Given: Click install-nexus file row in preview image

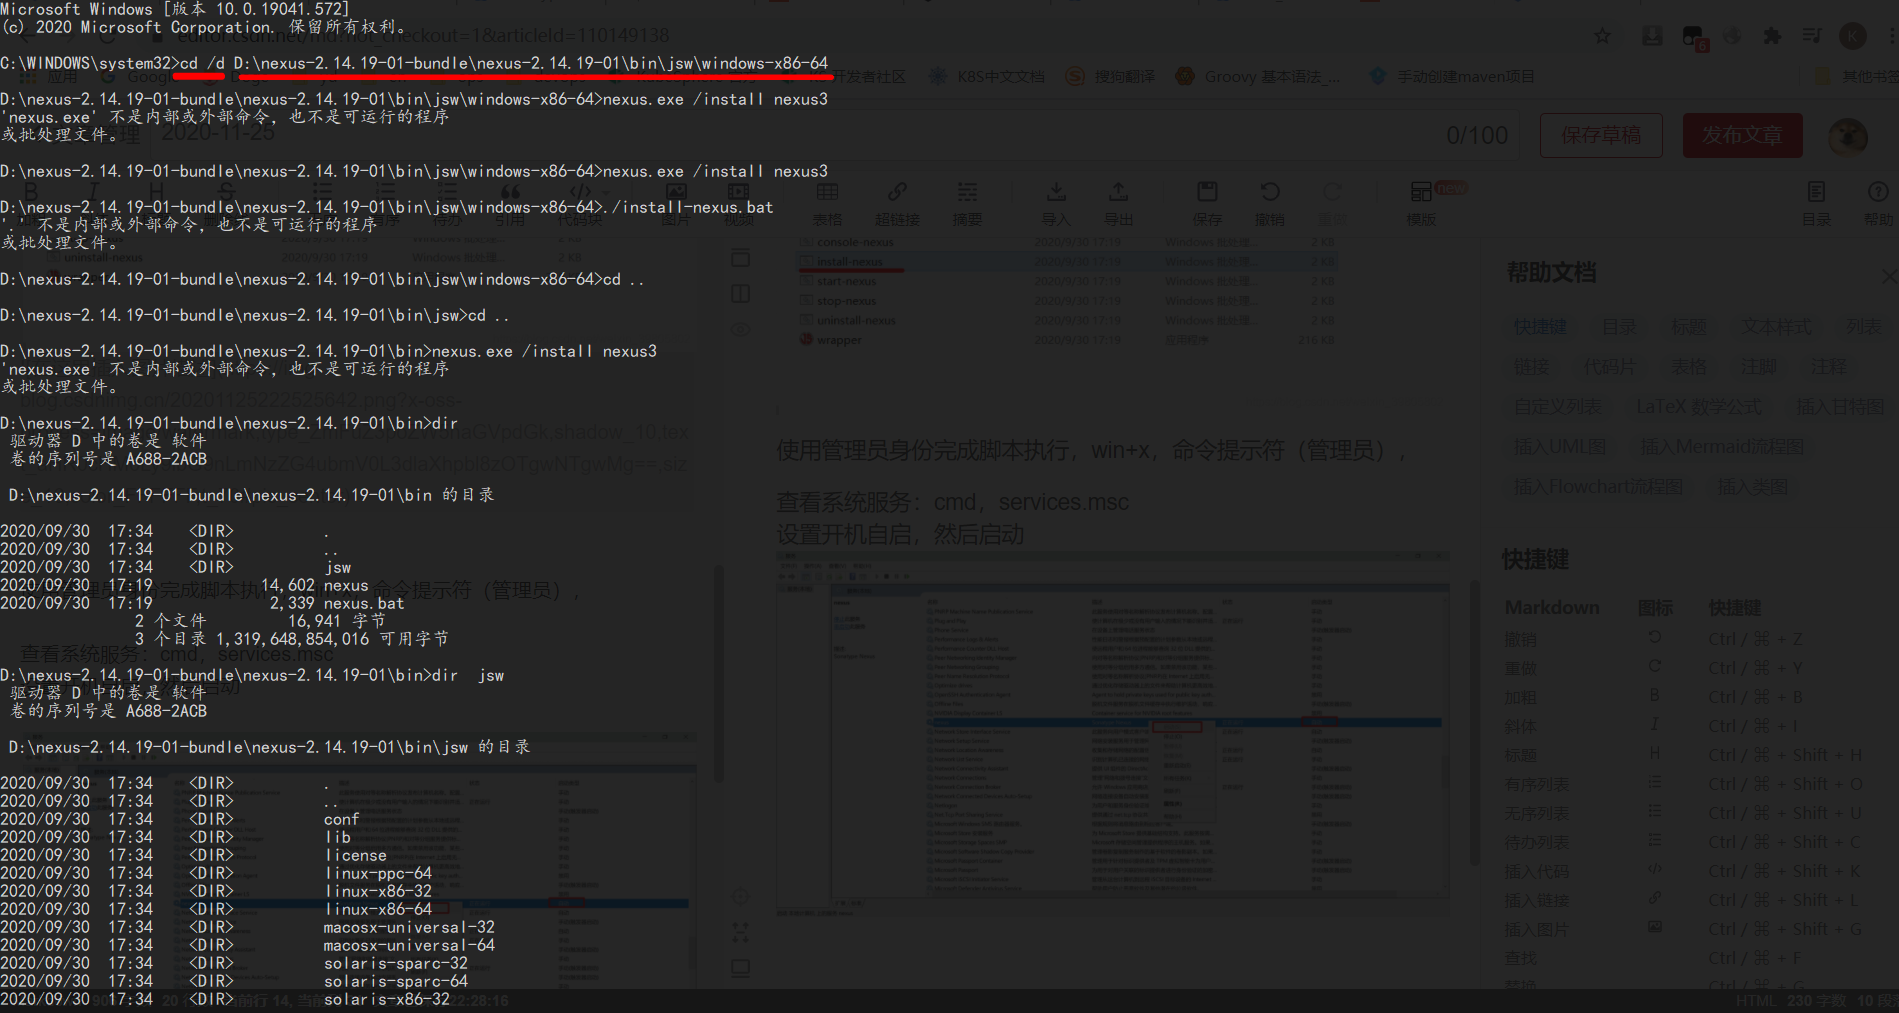Looking at the screenshot, I should [1067, 262].
